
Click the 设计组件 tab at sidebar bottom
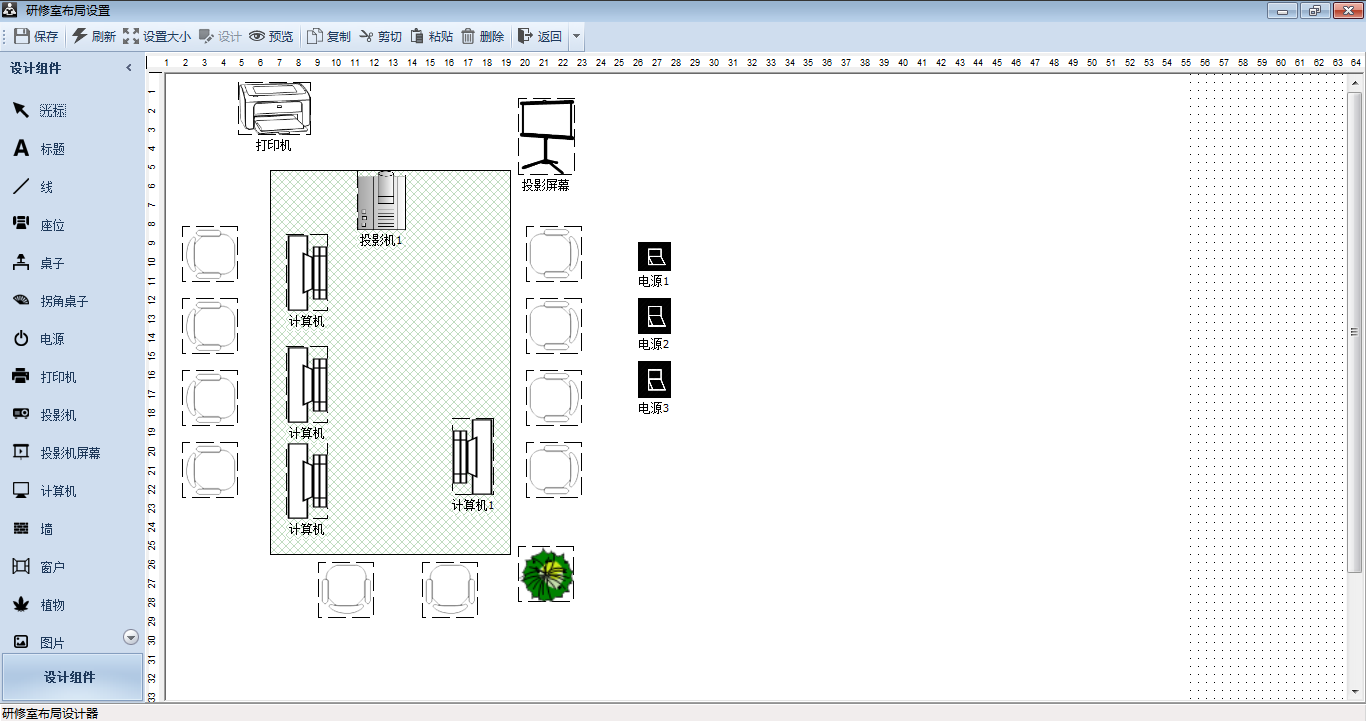pos(70,677)
